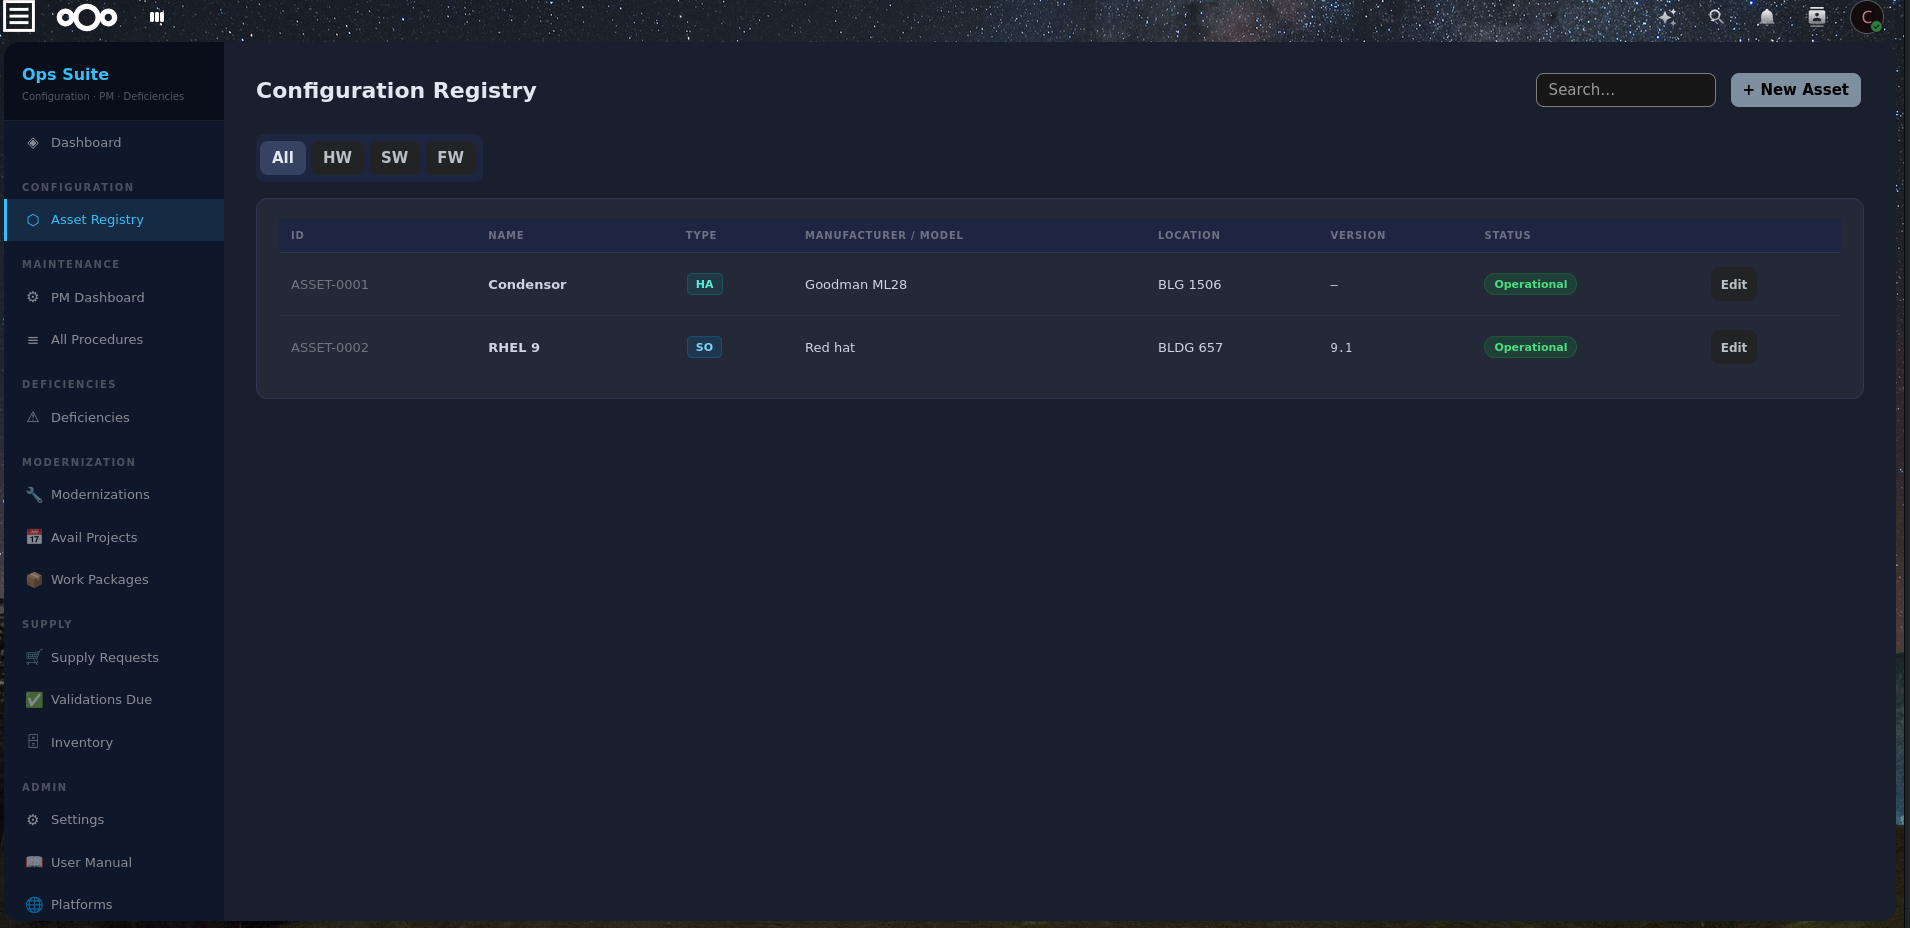Screen dimensions: 1910x928
Task: Open the user avatar menu
Action: point(1867,17)
